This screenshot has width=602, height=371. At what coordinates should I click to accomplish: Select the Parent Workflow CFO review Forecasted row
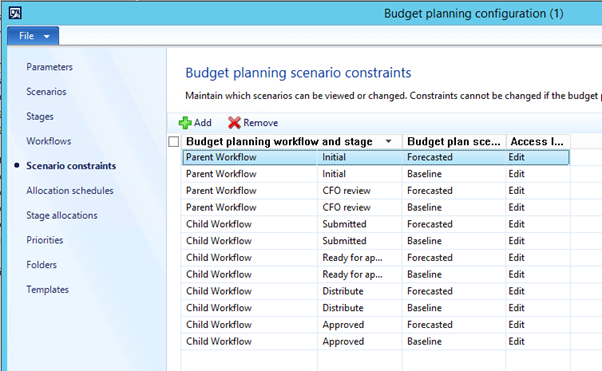pos(376,190)
